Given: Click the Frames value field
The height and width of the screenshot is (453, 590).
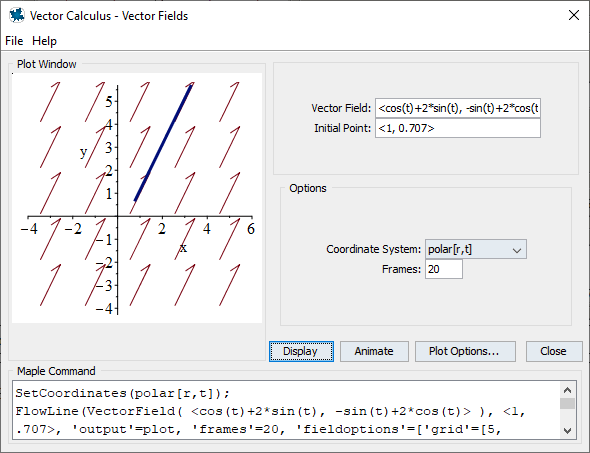Looking at the screenshot, I should [444, 269].
